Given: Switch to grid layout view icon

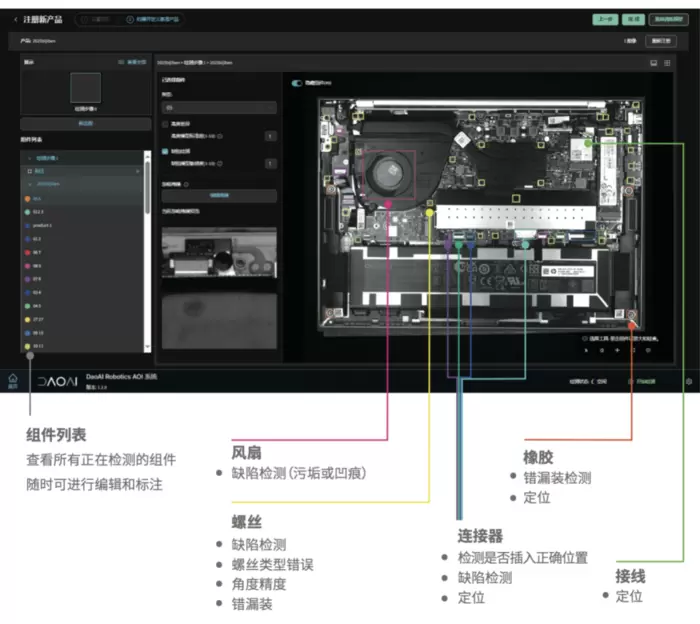Looking at the screenshot, I should [667, 62].
